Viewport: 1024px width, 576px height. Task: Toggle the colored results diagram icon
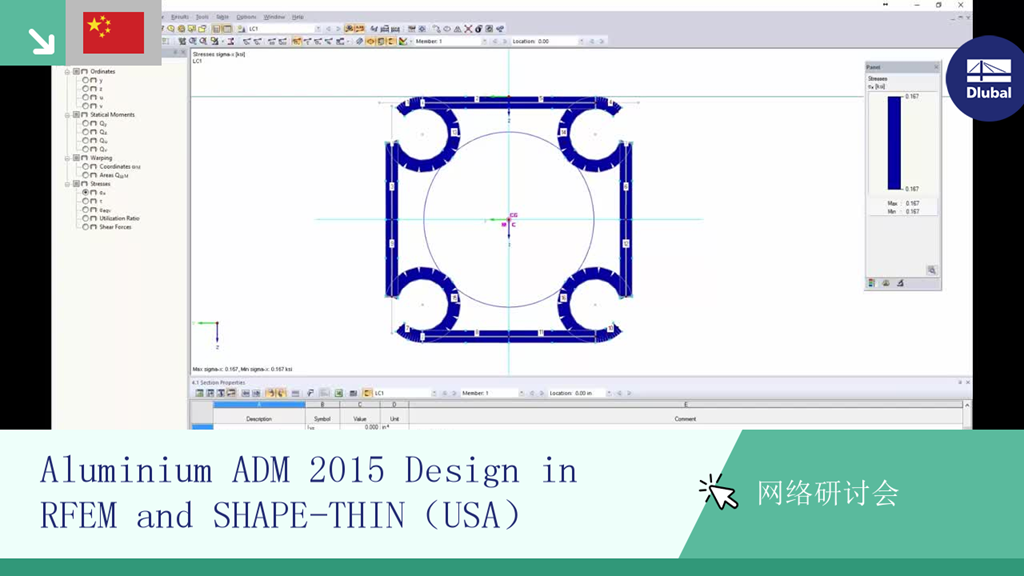[x=402, y=41]
